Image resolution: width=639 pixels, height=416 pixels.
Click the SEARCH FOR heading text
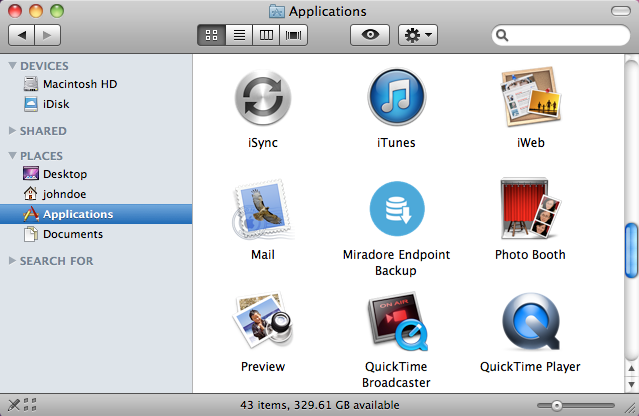[57, 261]
